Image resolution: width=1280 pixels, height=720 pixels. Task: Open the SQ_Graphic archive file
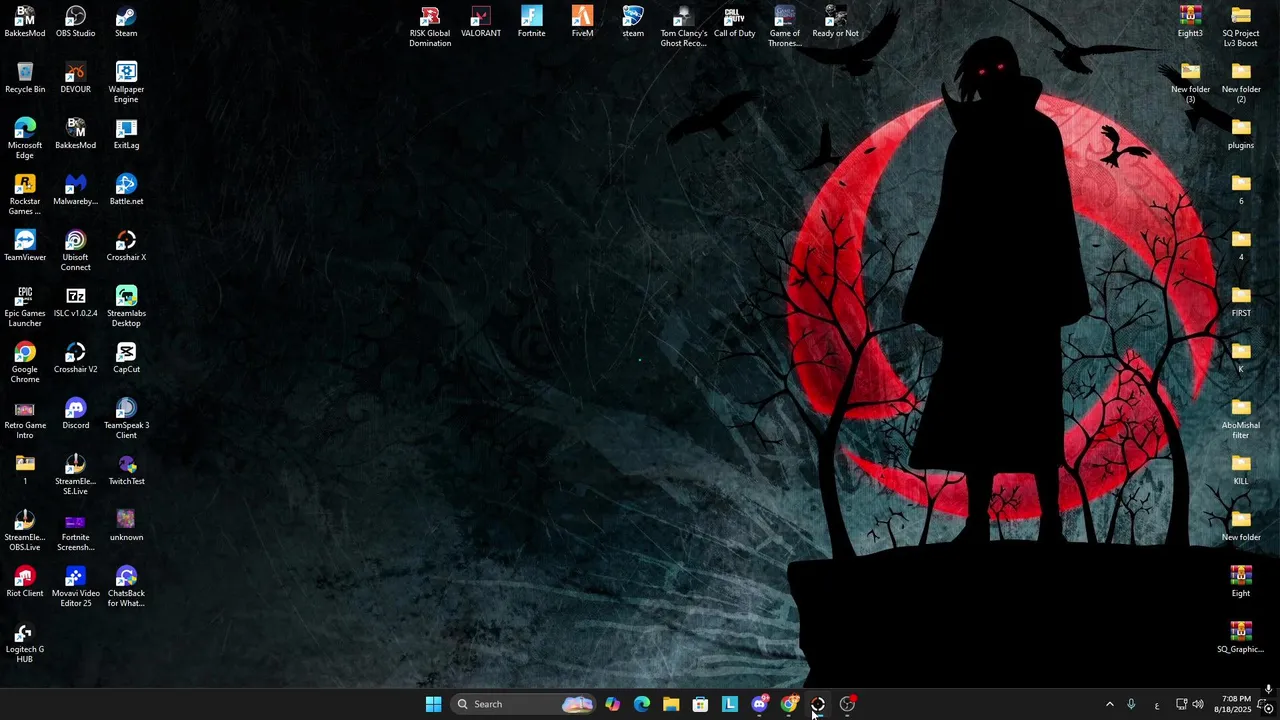point(1241,638)
